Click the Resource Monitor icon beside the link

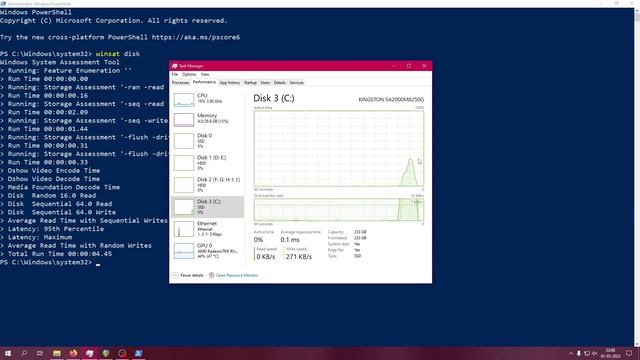coord(211,275)
